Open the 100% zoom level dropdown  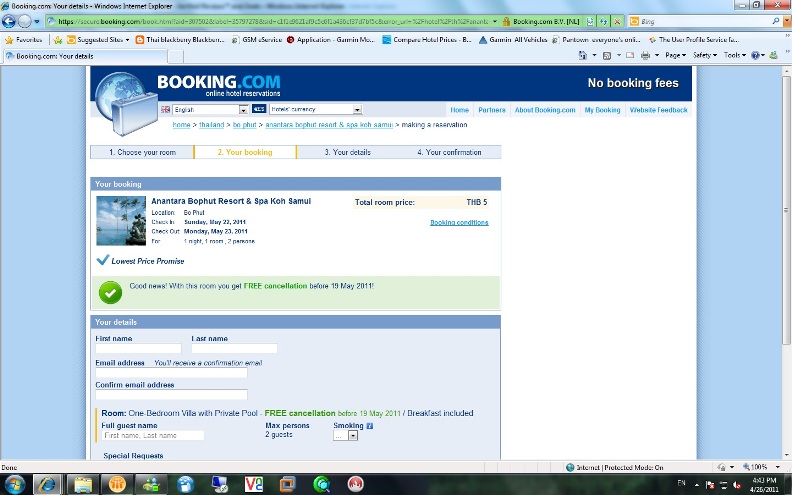pos(778,467)
